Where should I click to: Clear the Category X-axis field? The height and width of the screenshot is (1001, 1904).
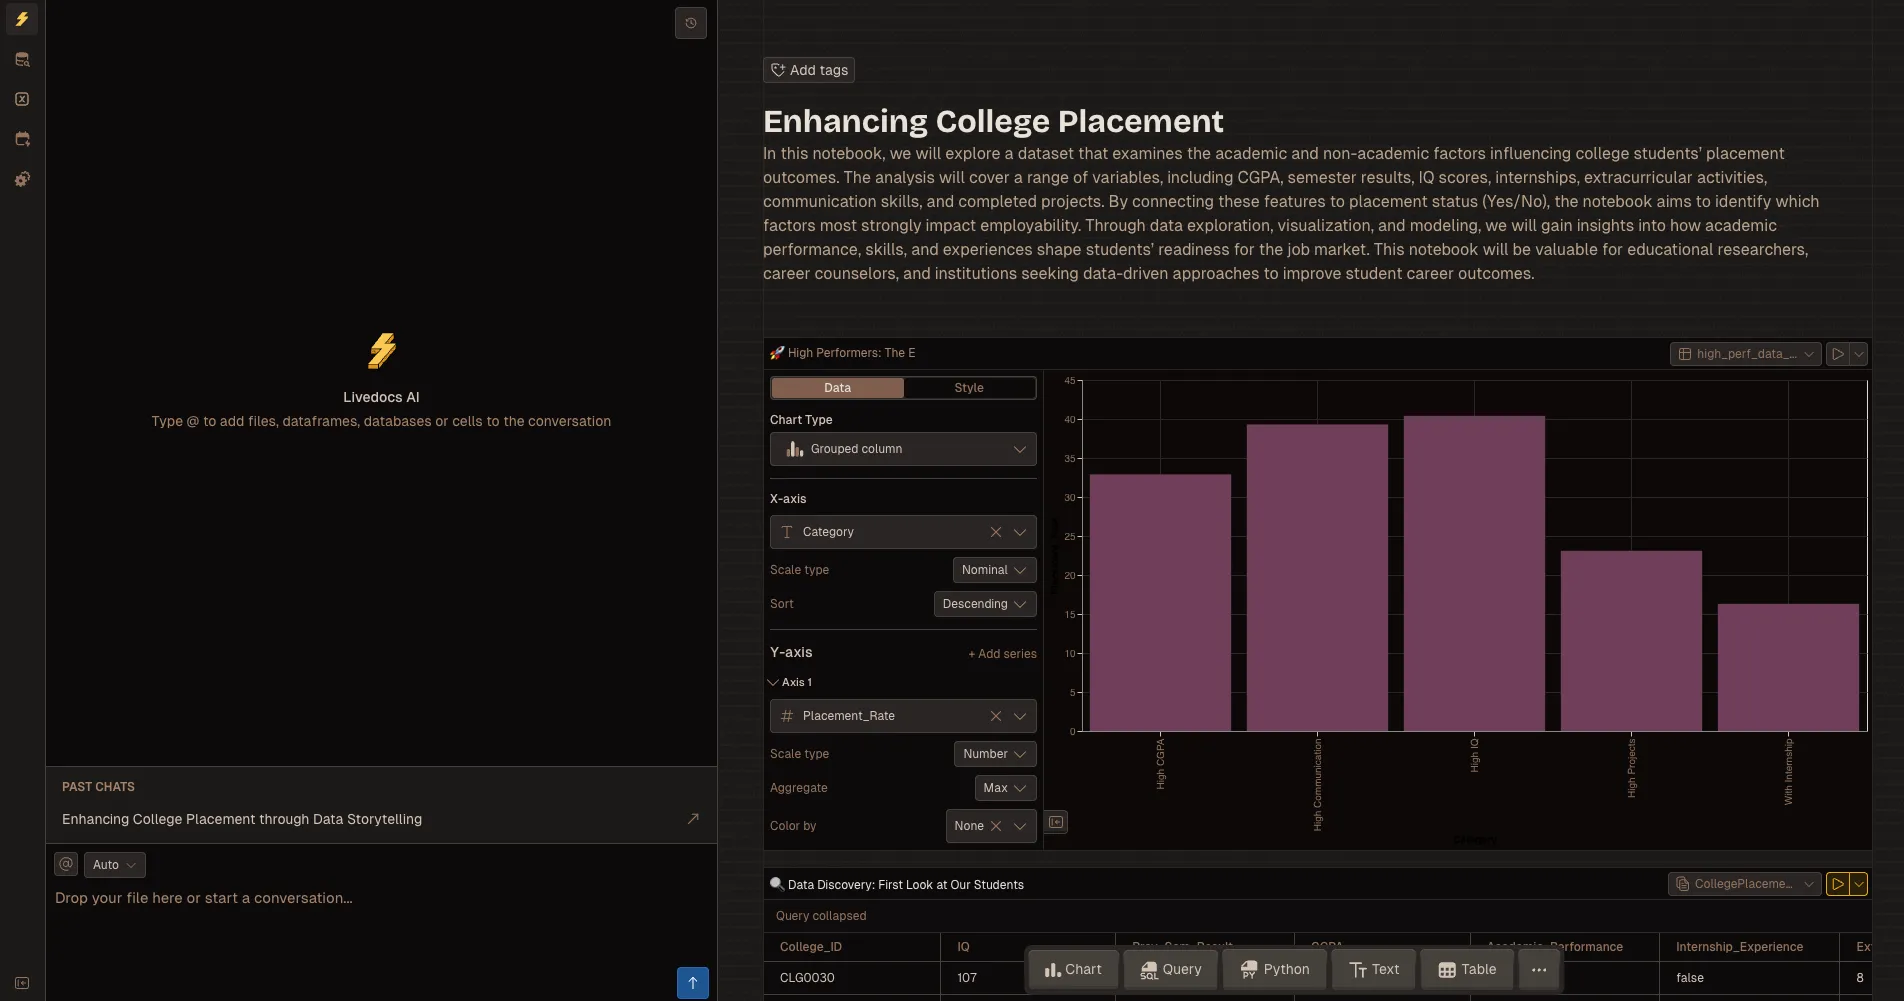tap(995, 532)
